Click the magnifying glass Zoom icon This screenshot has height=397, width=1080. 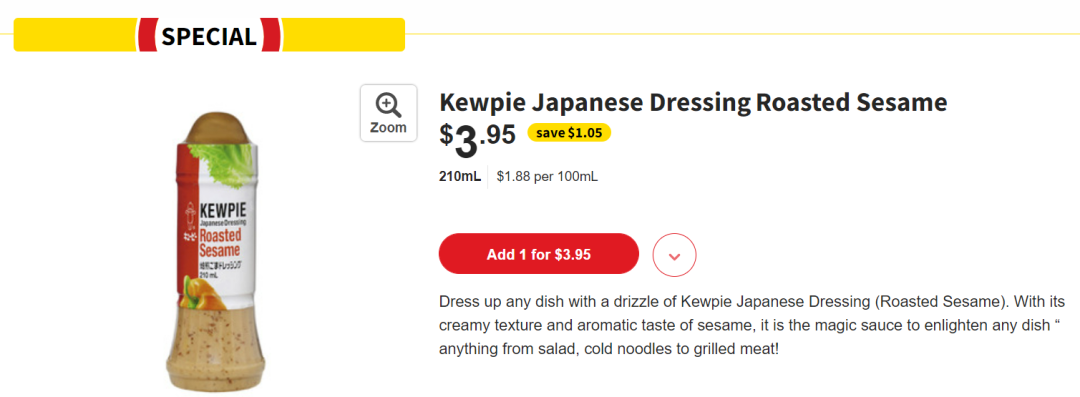tap(388, 105)
